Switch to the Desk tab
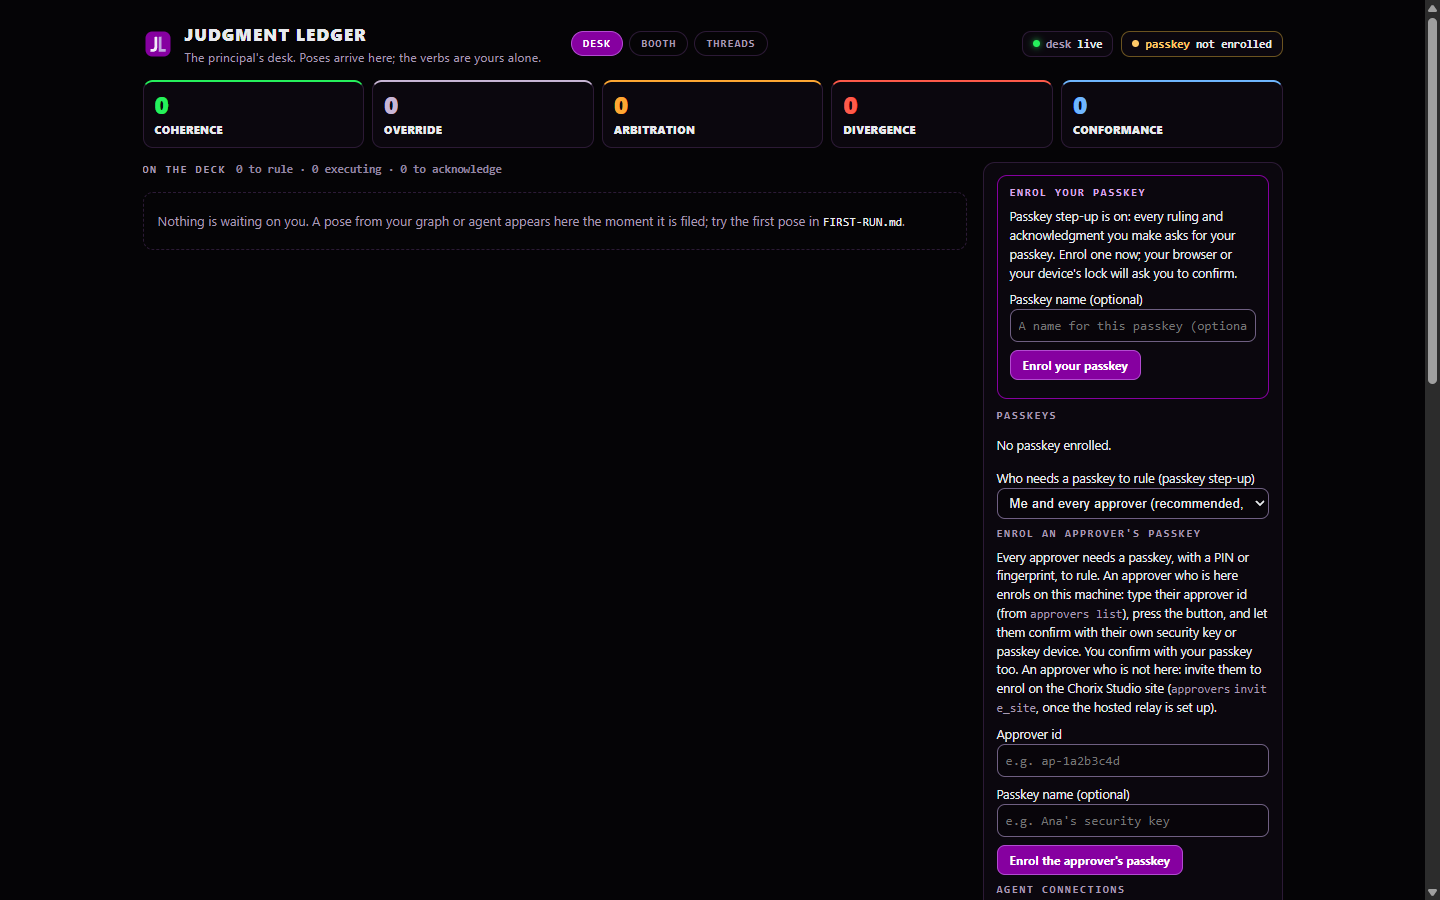The image size is (1440, 900). pyautogui.click(x=597, y=44)
